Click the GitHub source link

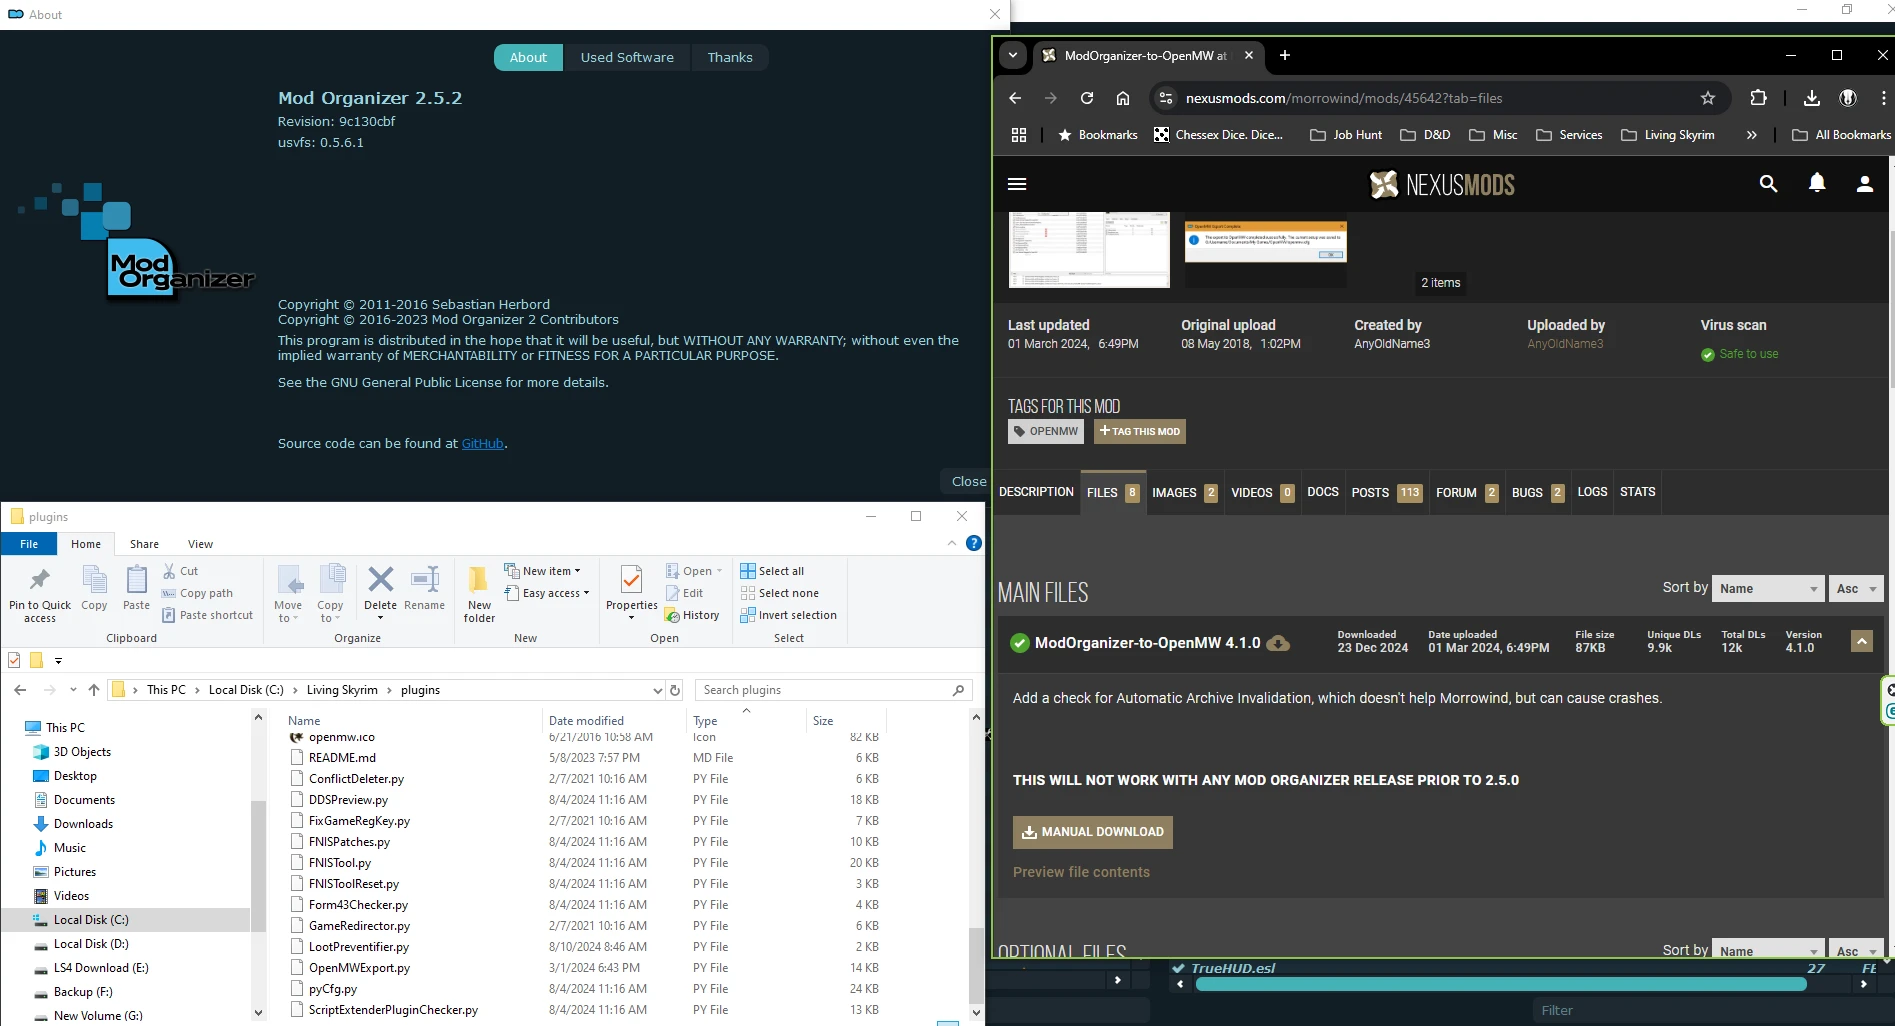point(482,444)
